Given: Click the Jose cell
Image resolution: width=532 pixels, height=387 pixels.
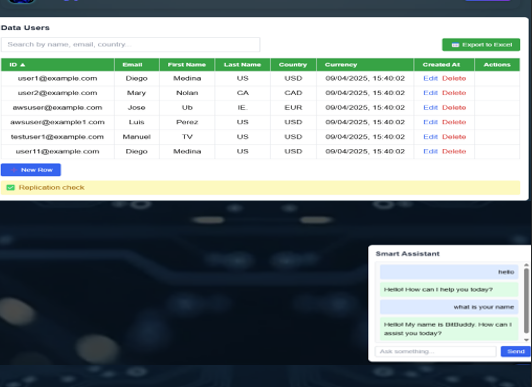Looking at the screenshot, I should 137,108.
